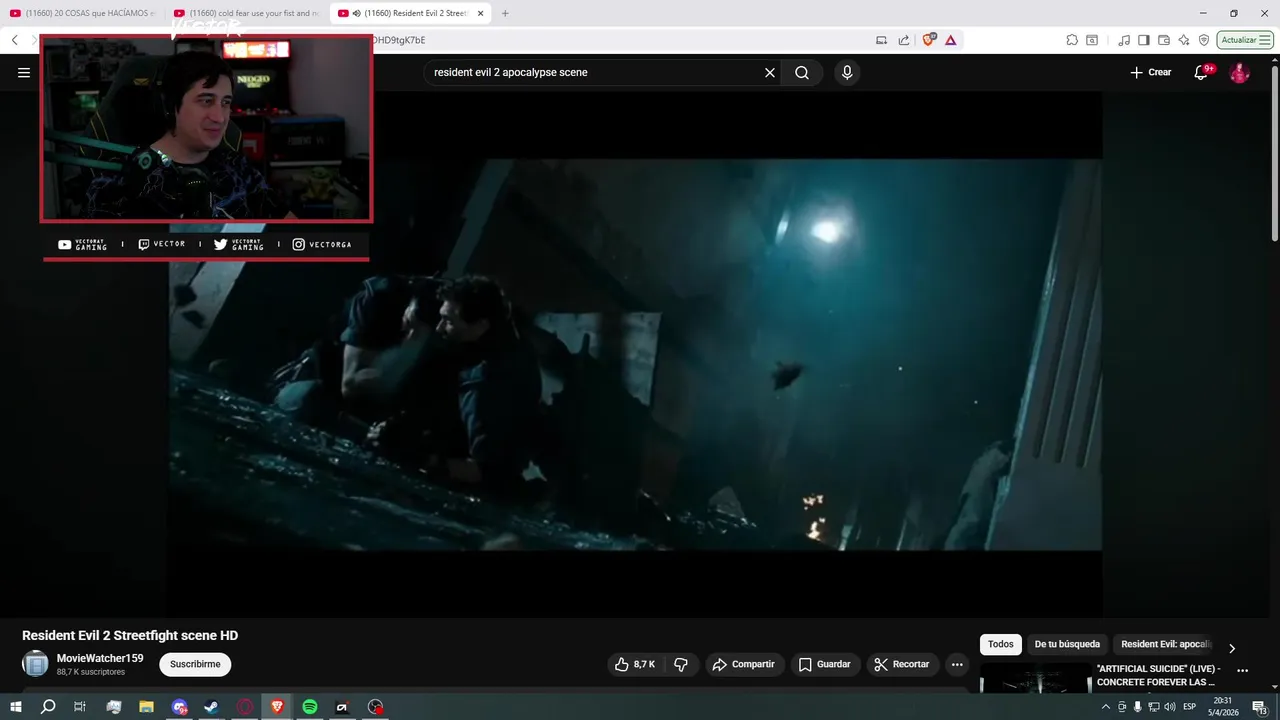Open the MovieWatcher159 channel name link
The height and width of the screenshot is (720, 1280).
(x=100, y=658)
